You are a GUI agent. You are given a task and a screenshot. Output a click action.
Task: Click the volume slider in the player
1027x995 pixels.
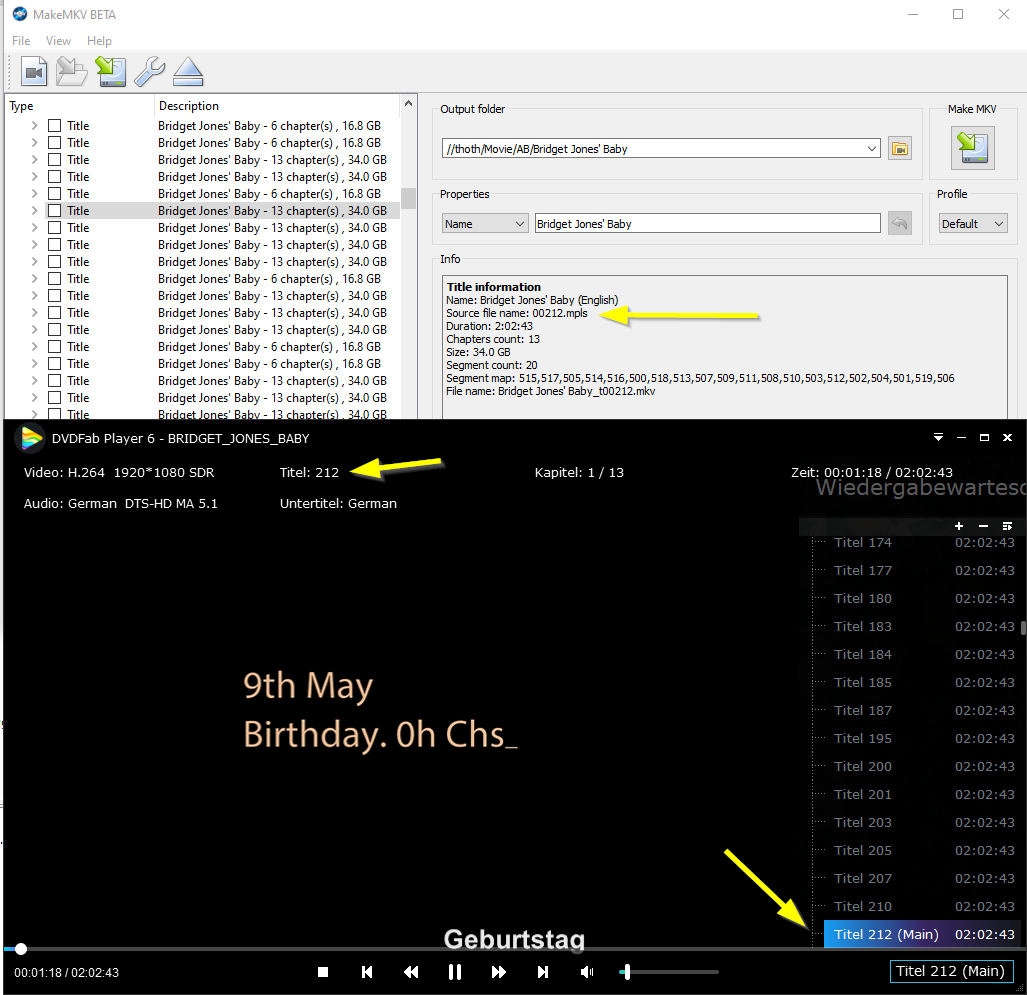pyautogui.click(x=668, y=972)
